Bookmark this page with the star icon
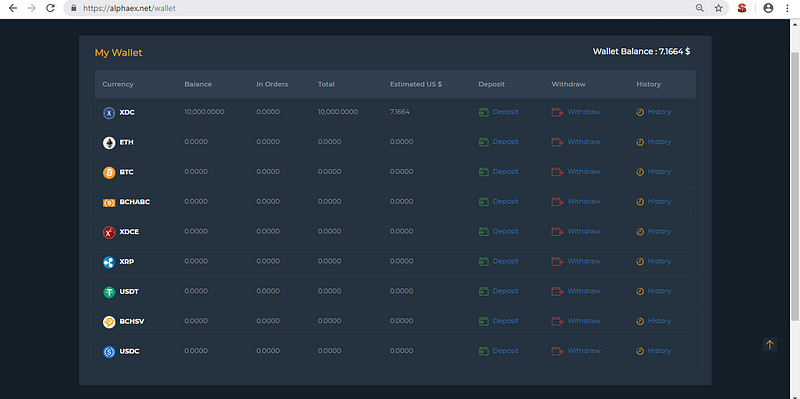Screen dimensions: 800x399 (x=718, y=8)
